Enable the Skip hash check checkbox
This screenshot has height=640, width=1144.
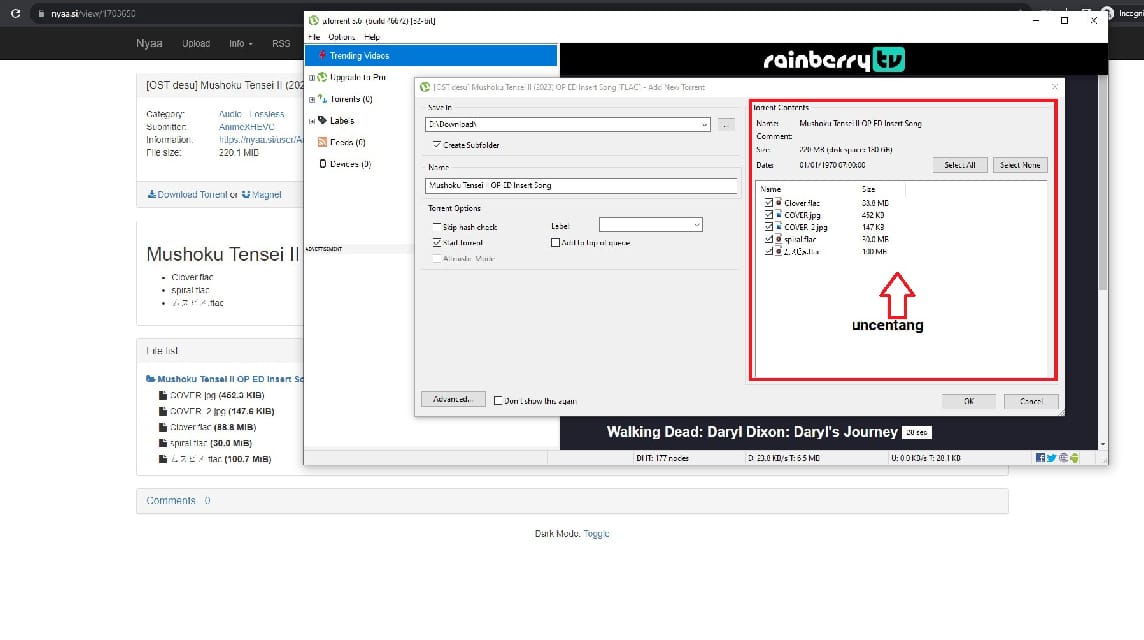click(x=436, y=227)
